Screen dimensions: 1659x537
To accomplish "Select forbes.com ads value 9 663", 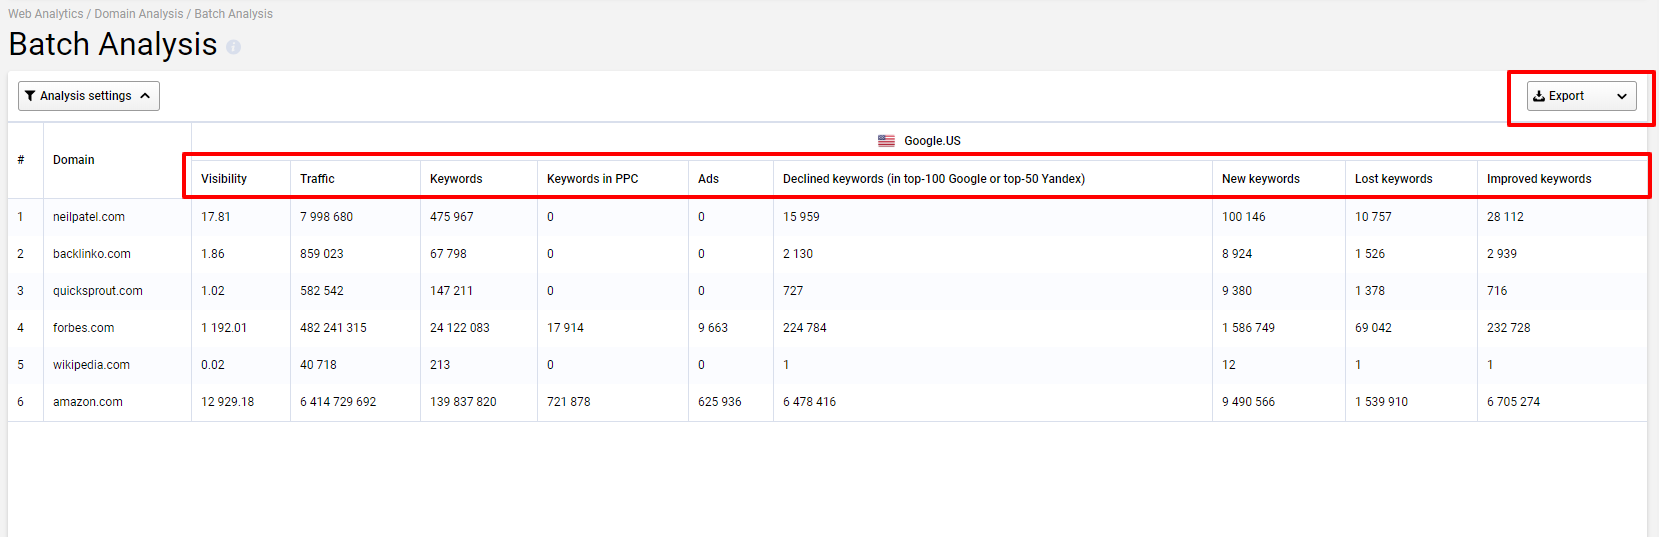I will click(713, 328).
